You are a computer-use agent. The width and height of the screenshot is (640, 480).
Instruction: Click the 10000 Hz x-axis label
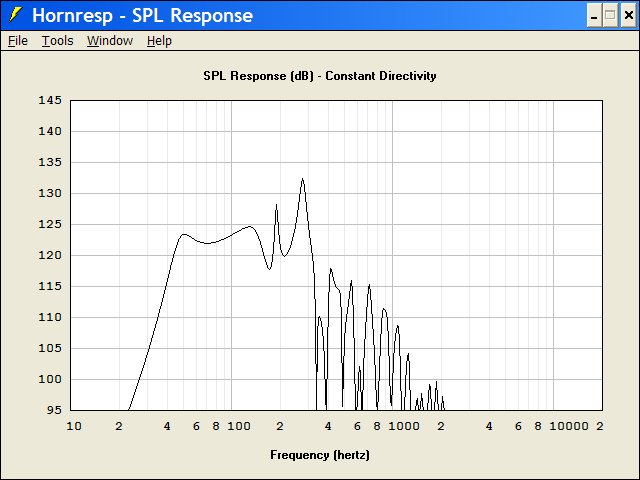(x=569, y=426)
